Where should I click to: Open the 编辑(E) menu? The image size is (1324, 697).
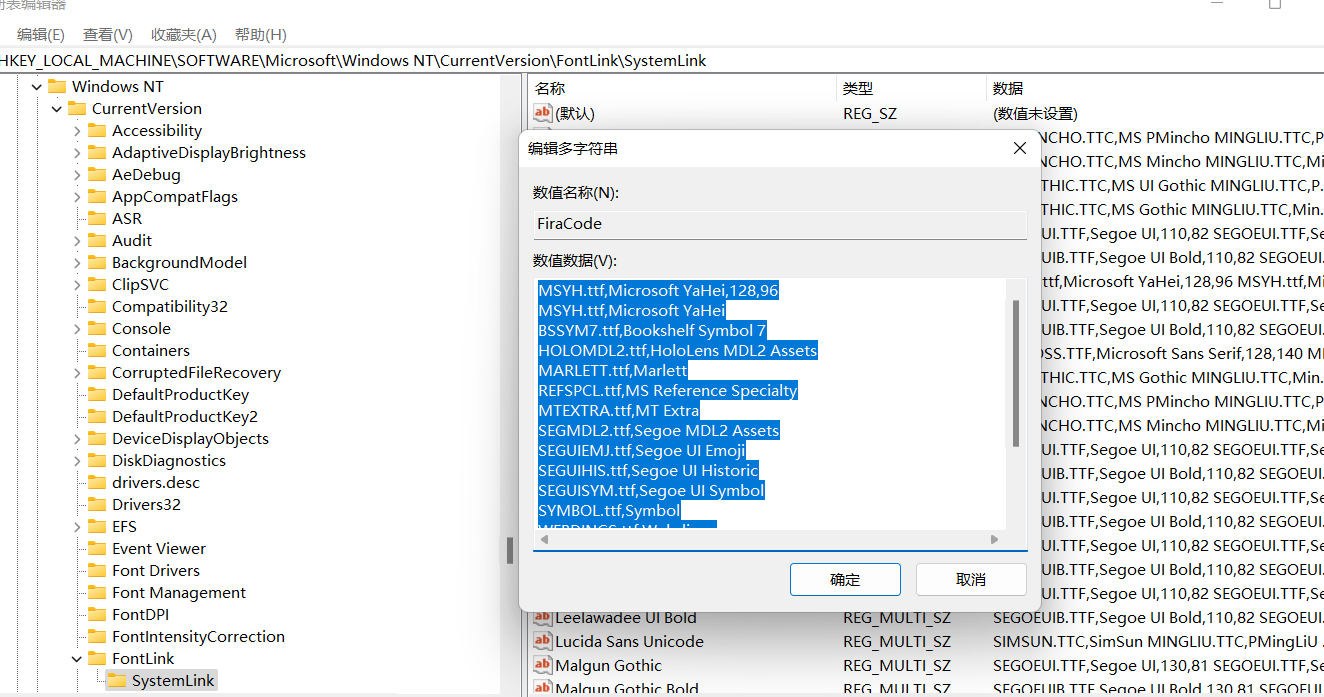tap(41, 35)
